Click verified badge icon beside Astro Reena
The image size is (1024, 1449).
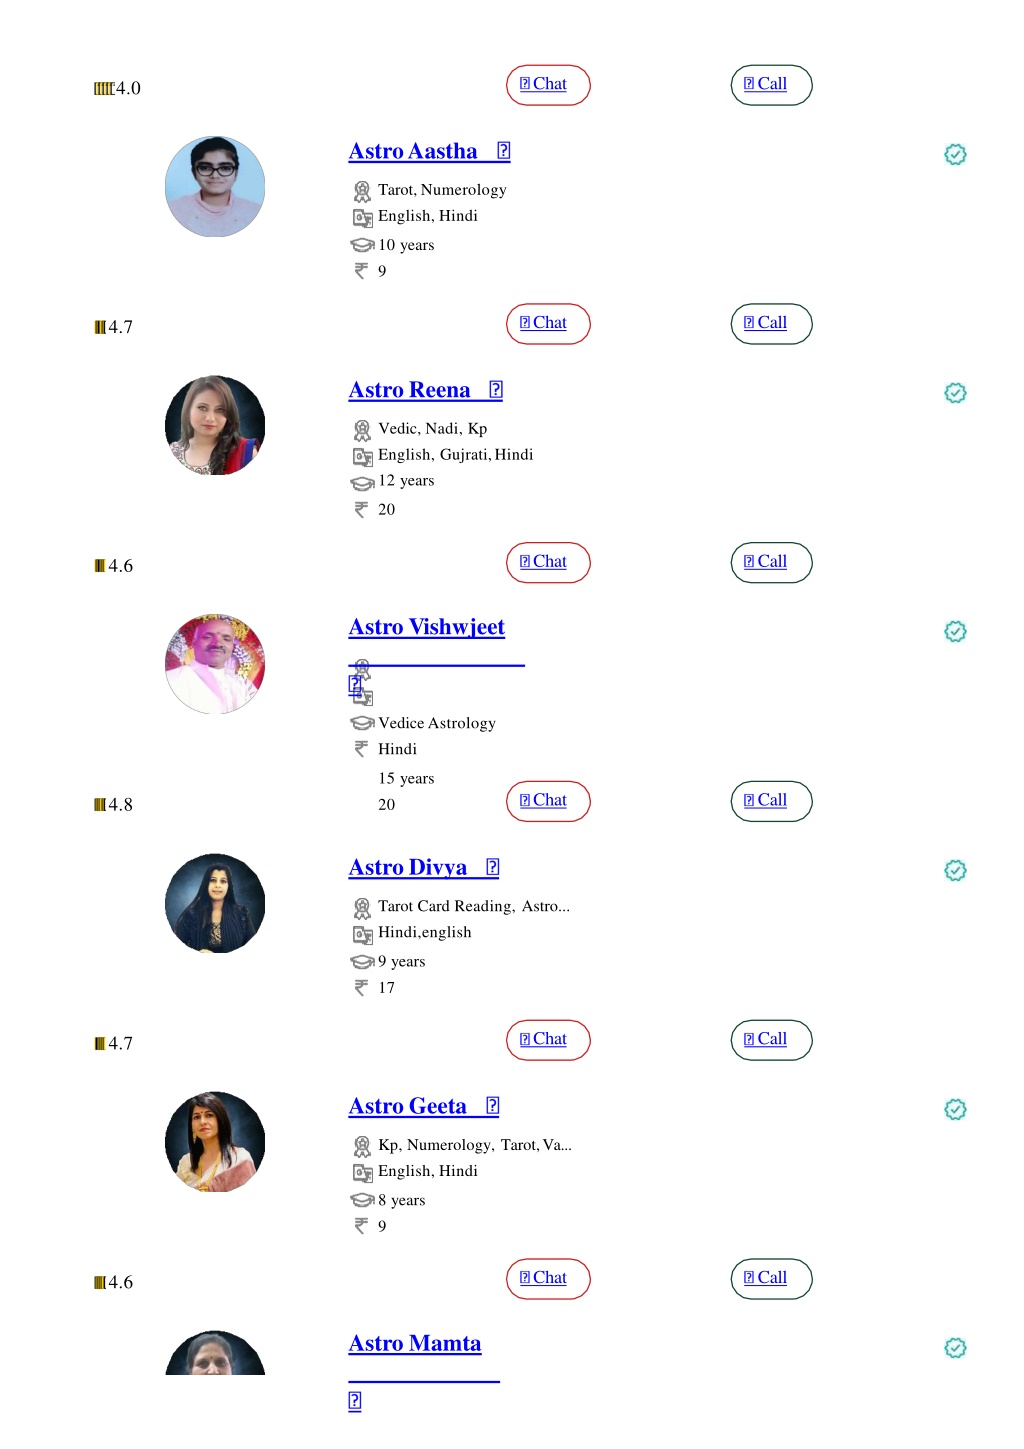coord(955,393)
